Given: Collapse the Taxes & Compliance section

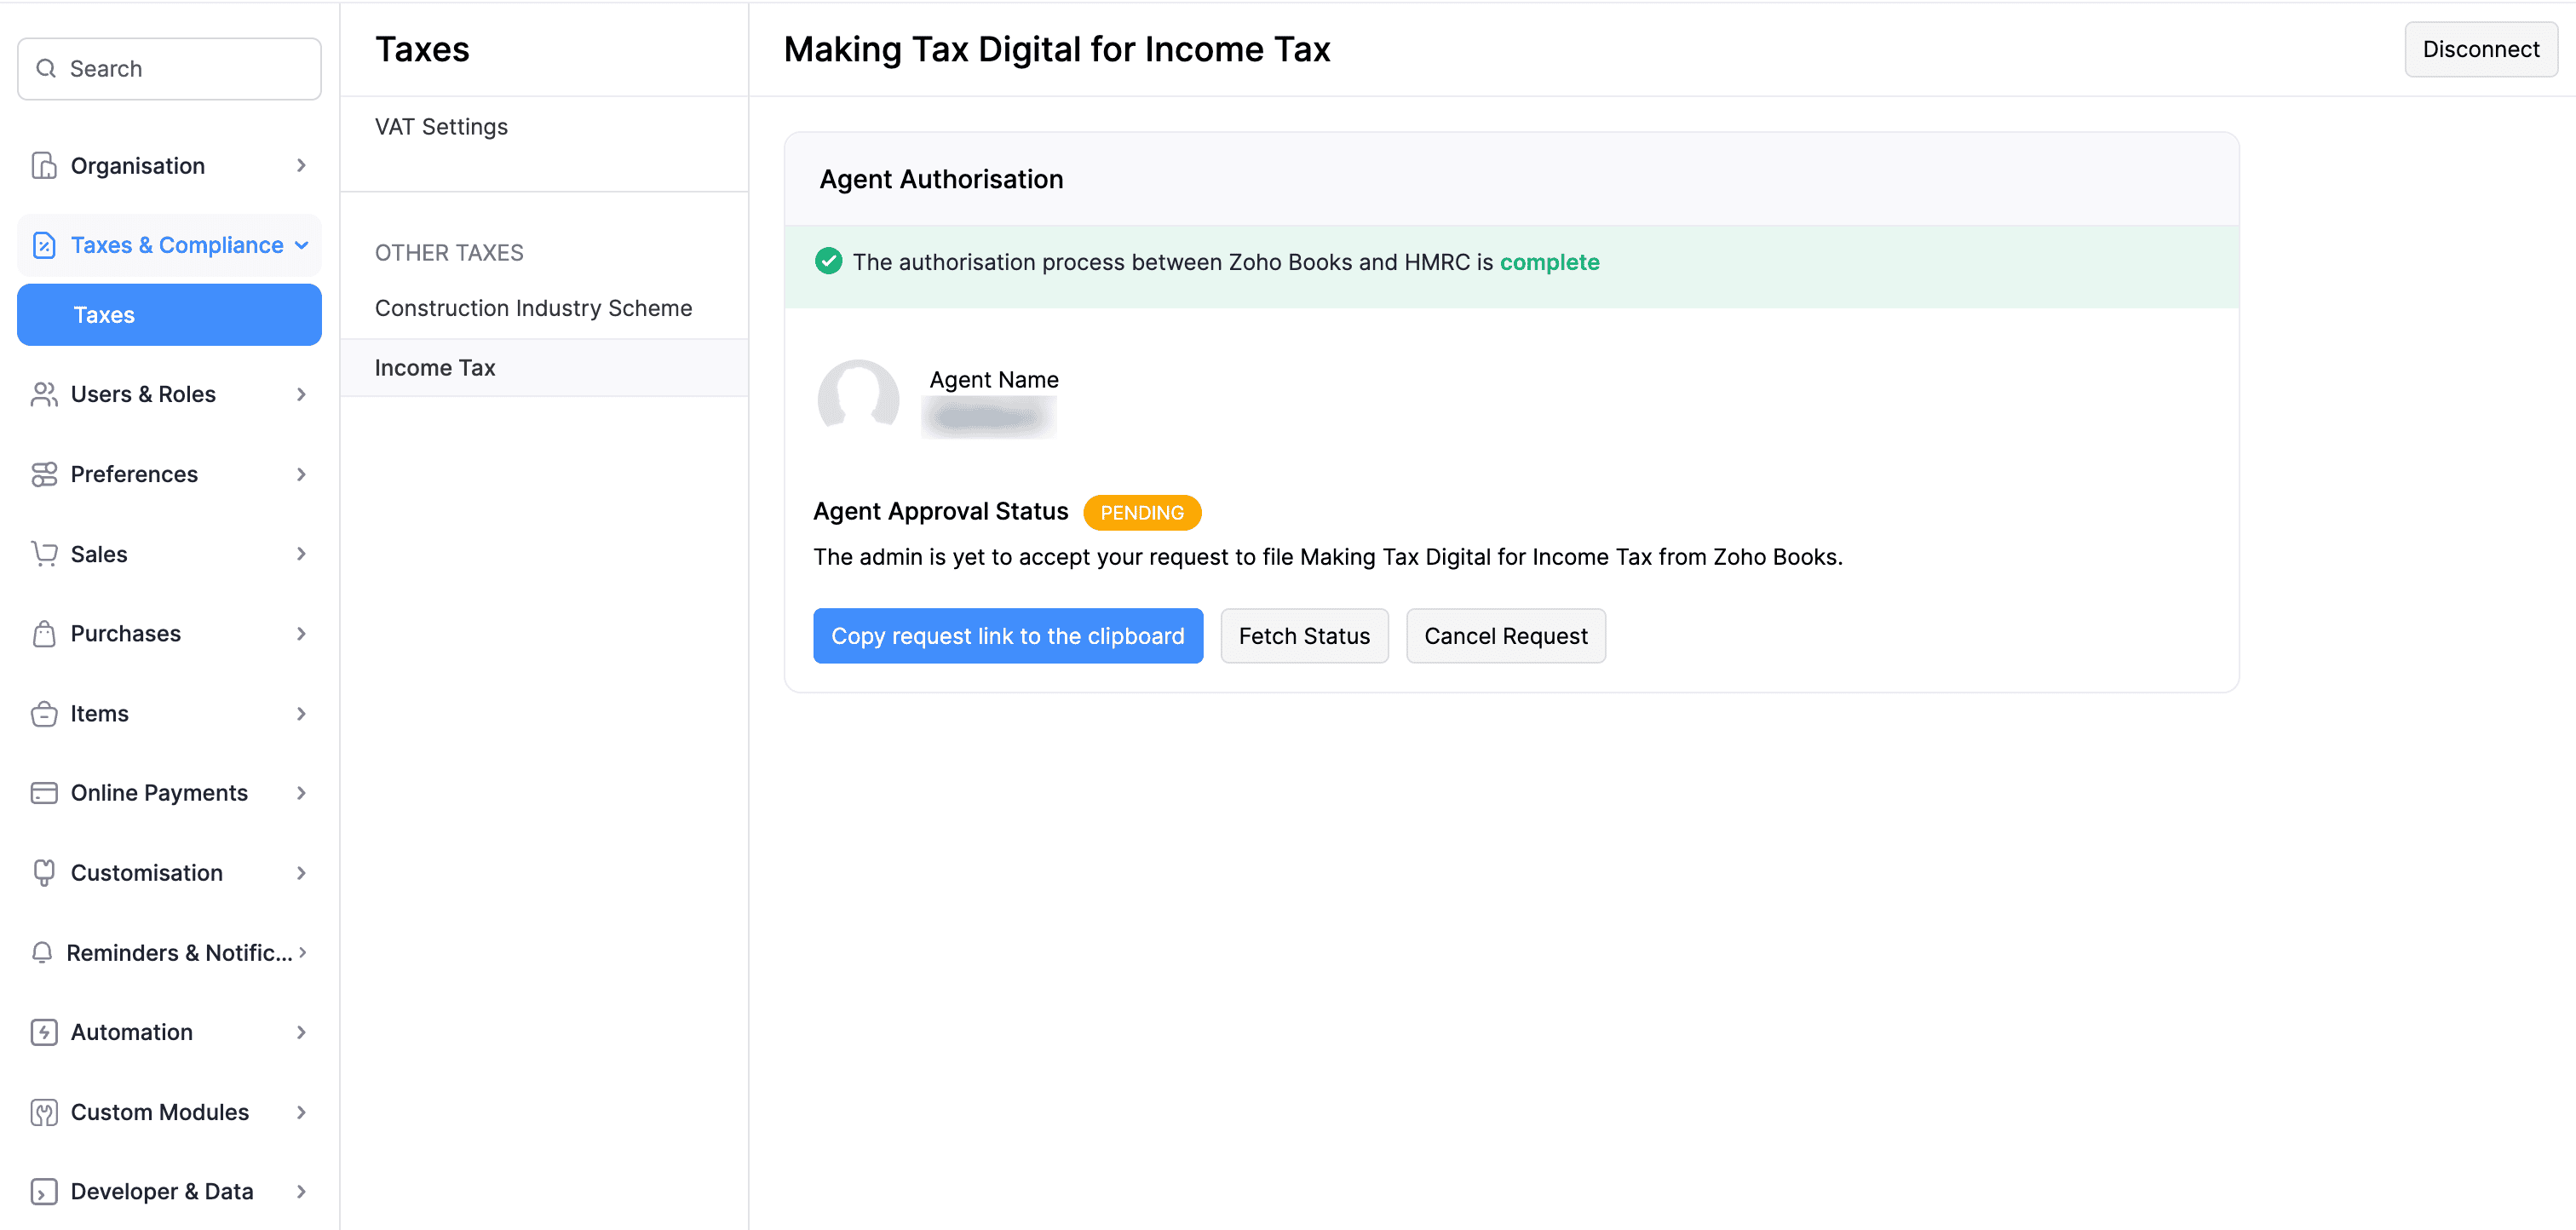Looking at the screenshot, I should (x=301, y=245).
